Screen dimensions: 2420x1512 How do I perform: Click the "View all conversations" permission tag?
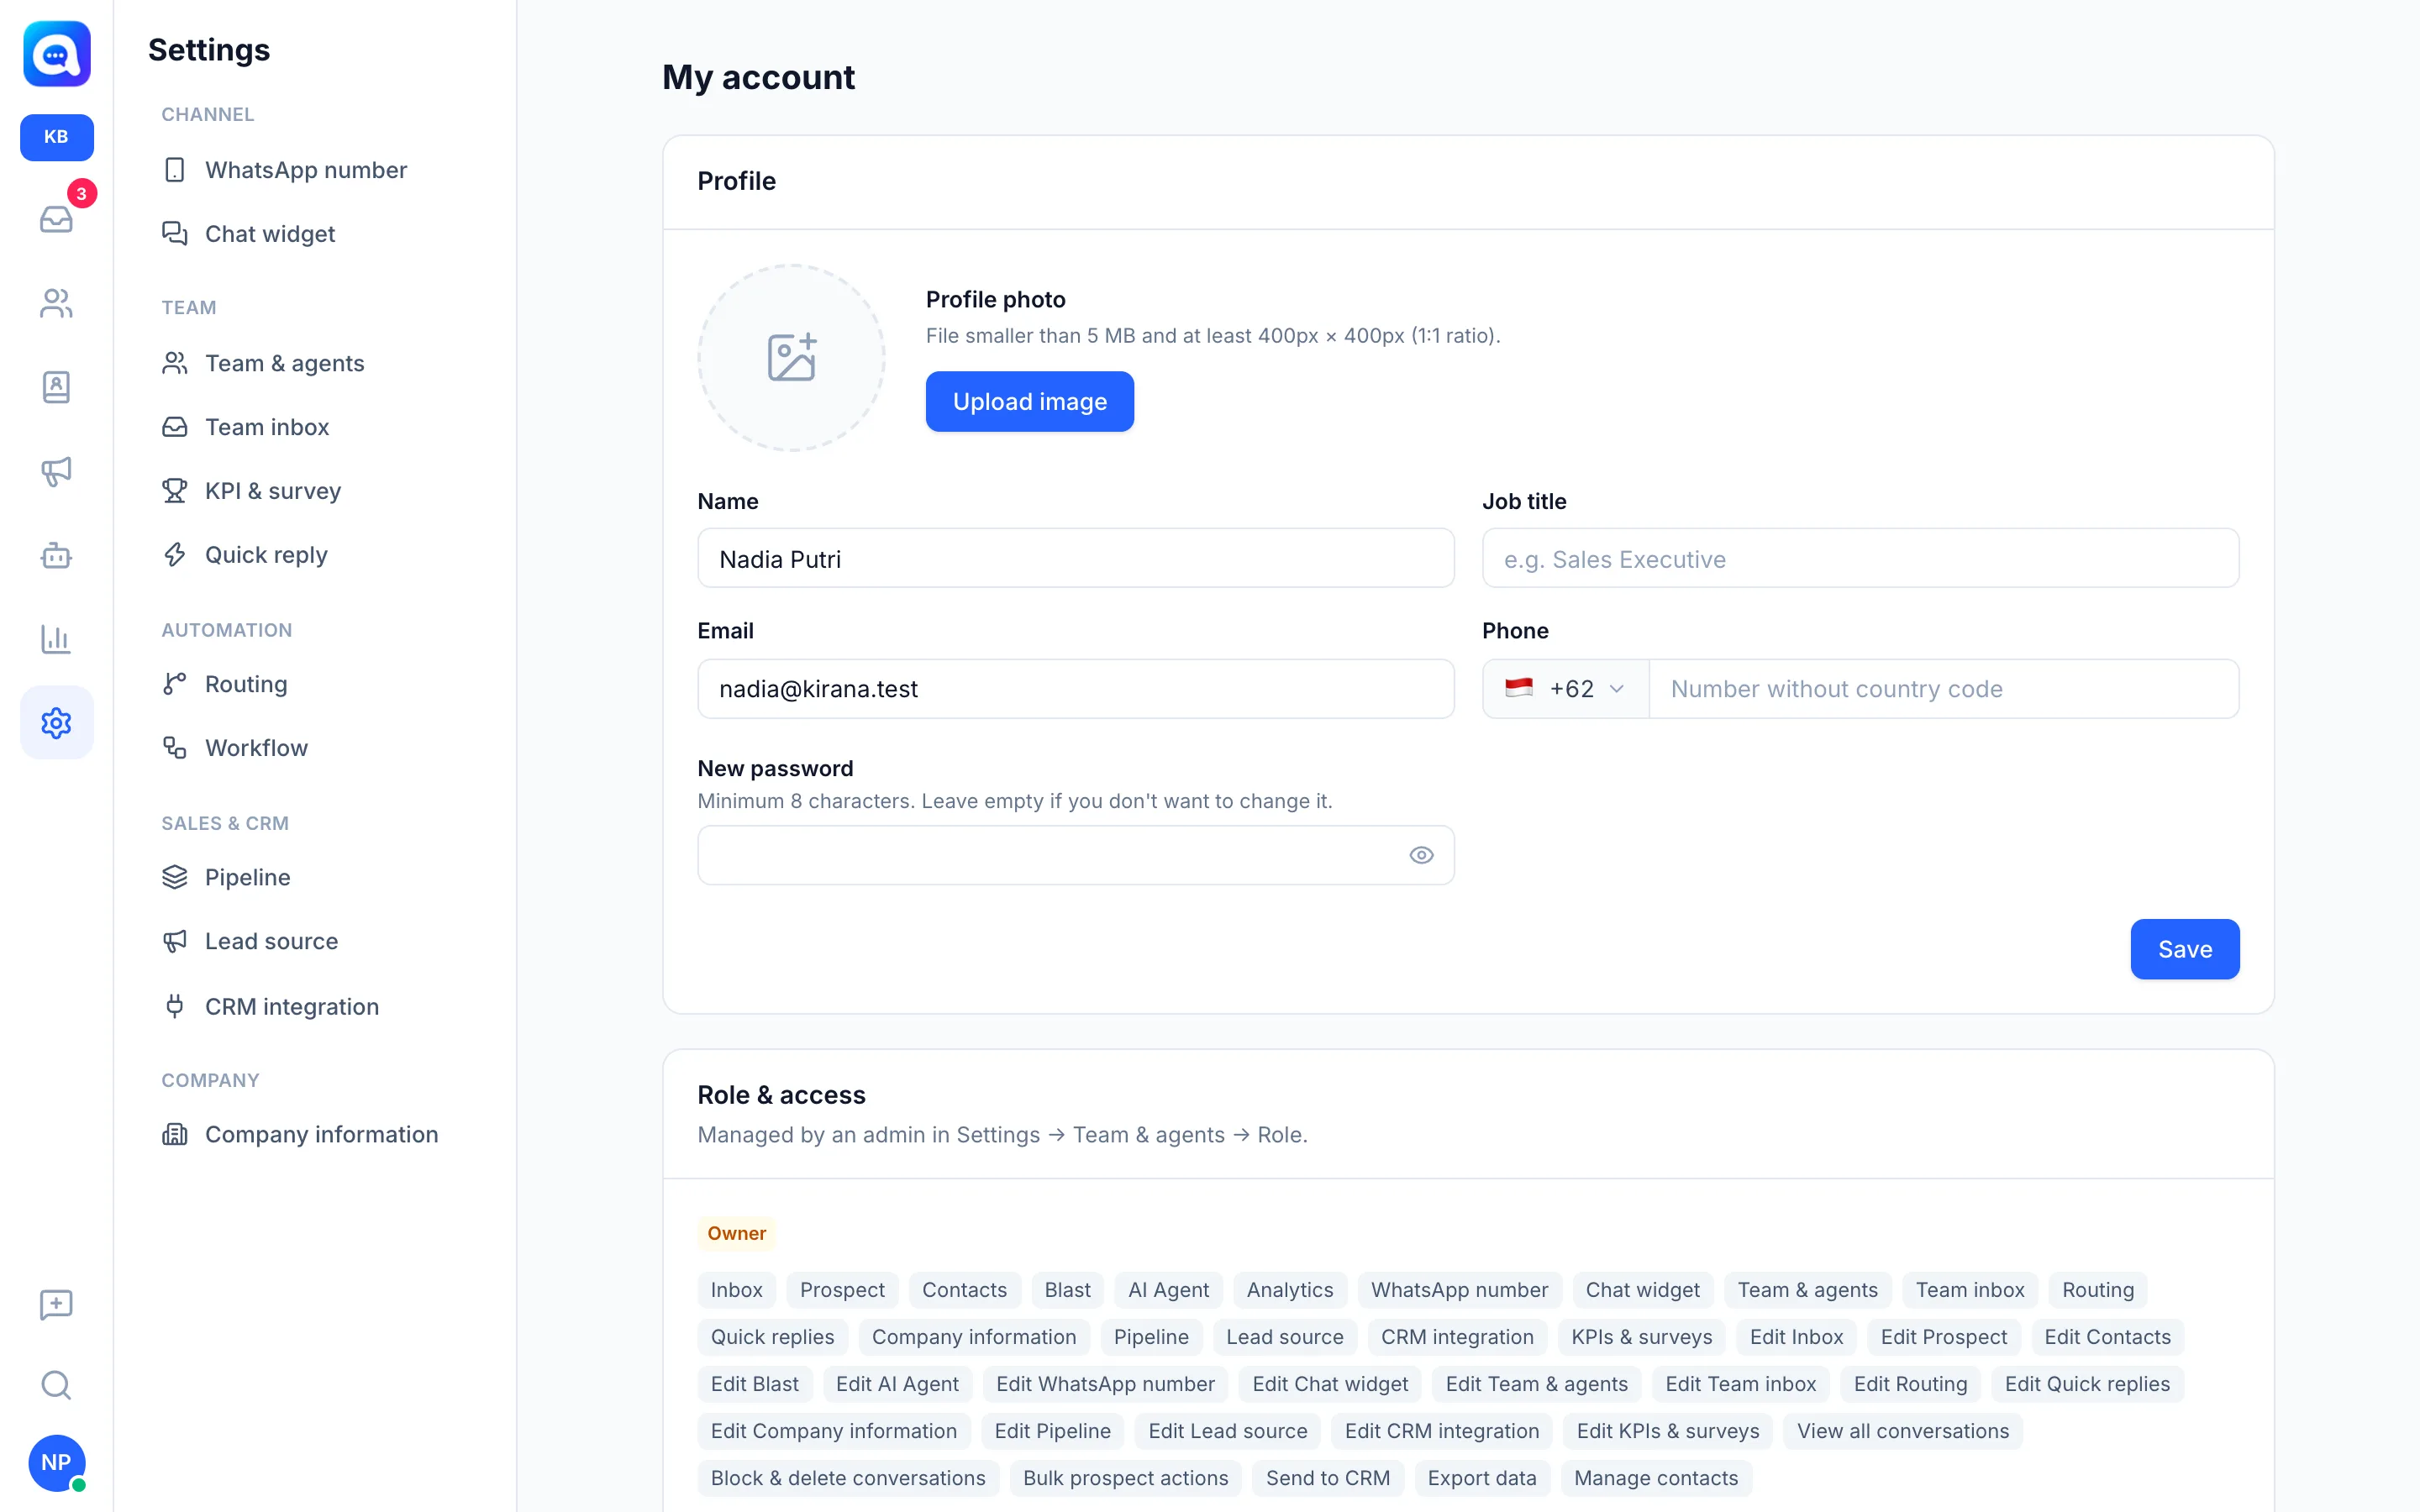[x=1902, y=1431]
